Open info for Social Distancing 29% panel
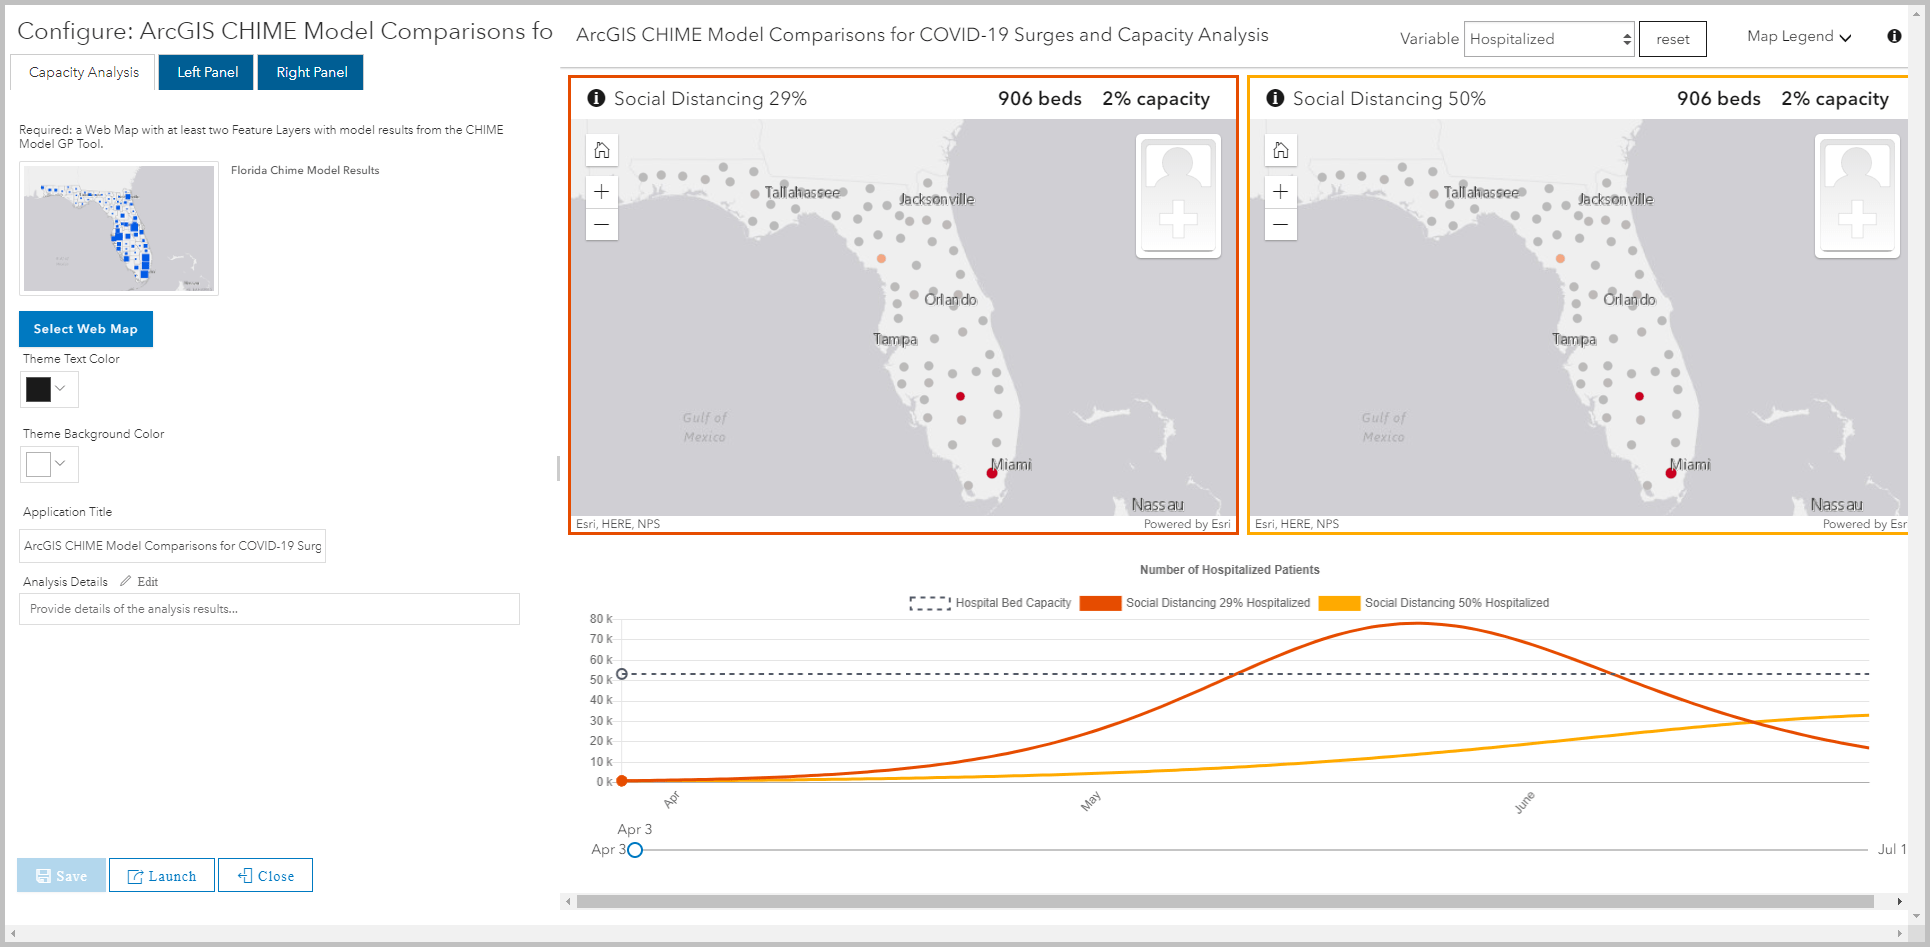 (596, 98)
